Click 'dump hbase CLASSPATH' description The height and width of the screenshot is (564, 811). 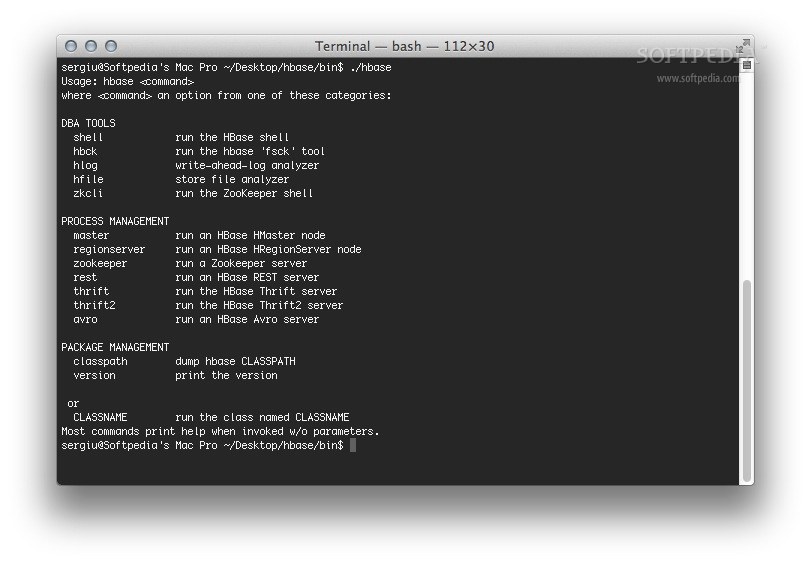click(x=235, y=361)
